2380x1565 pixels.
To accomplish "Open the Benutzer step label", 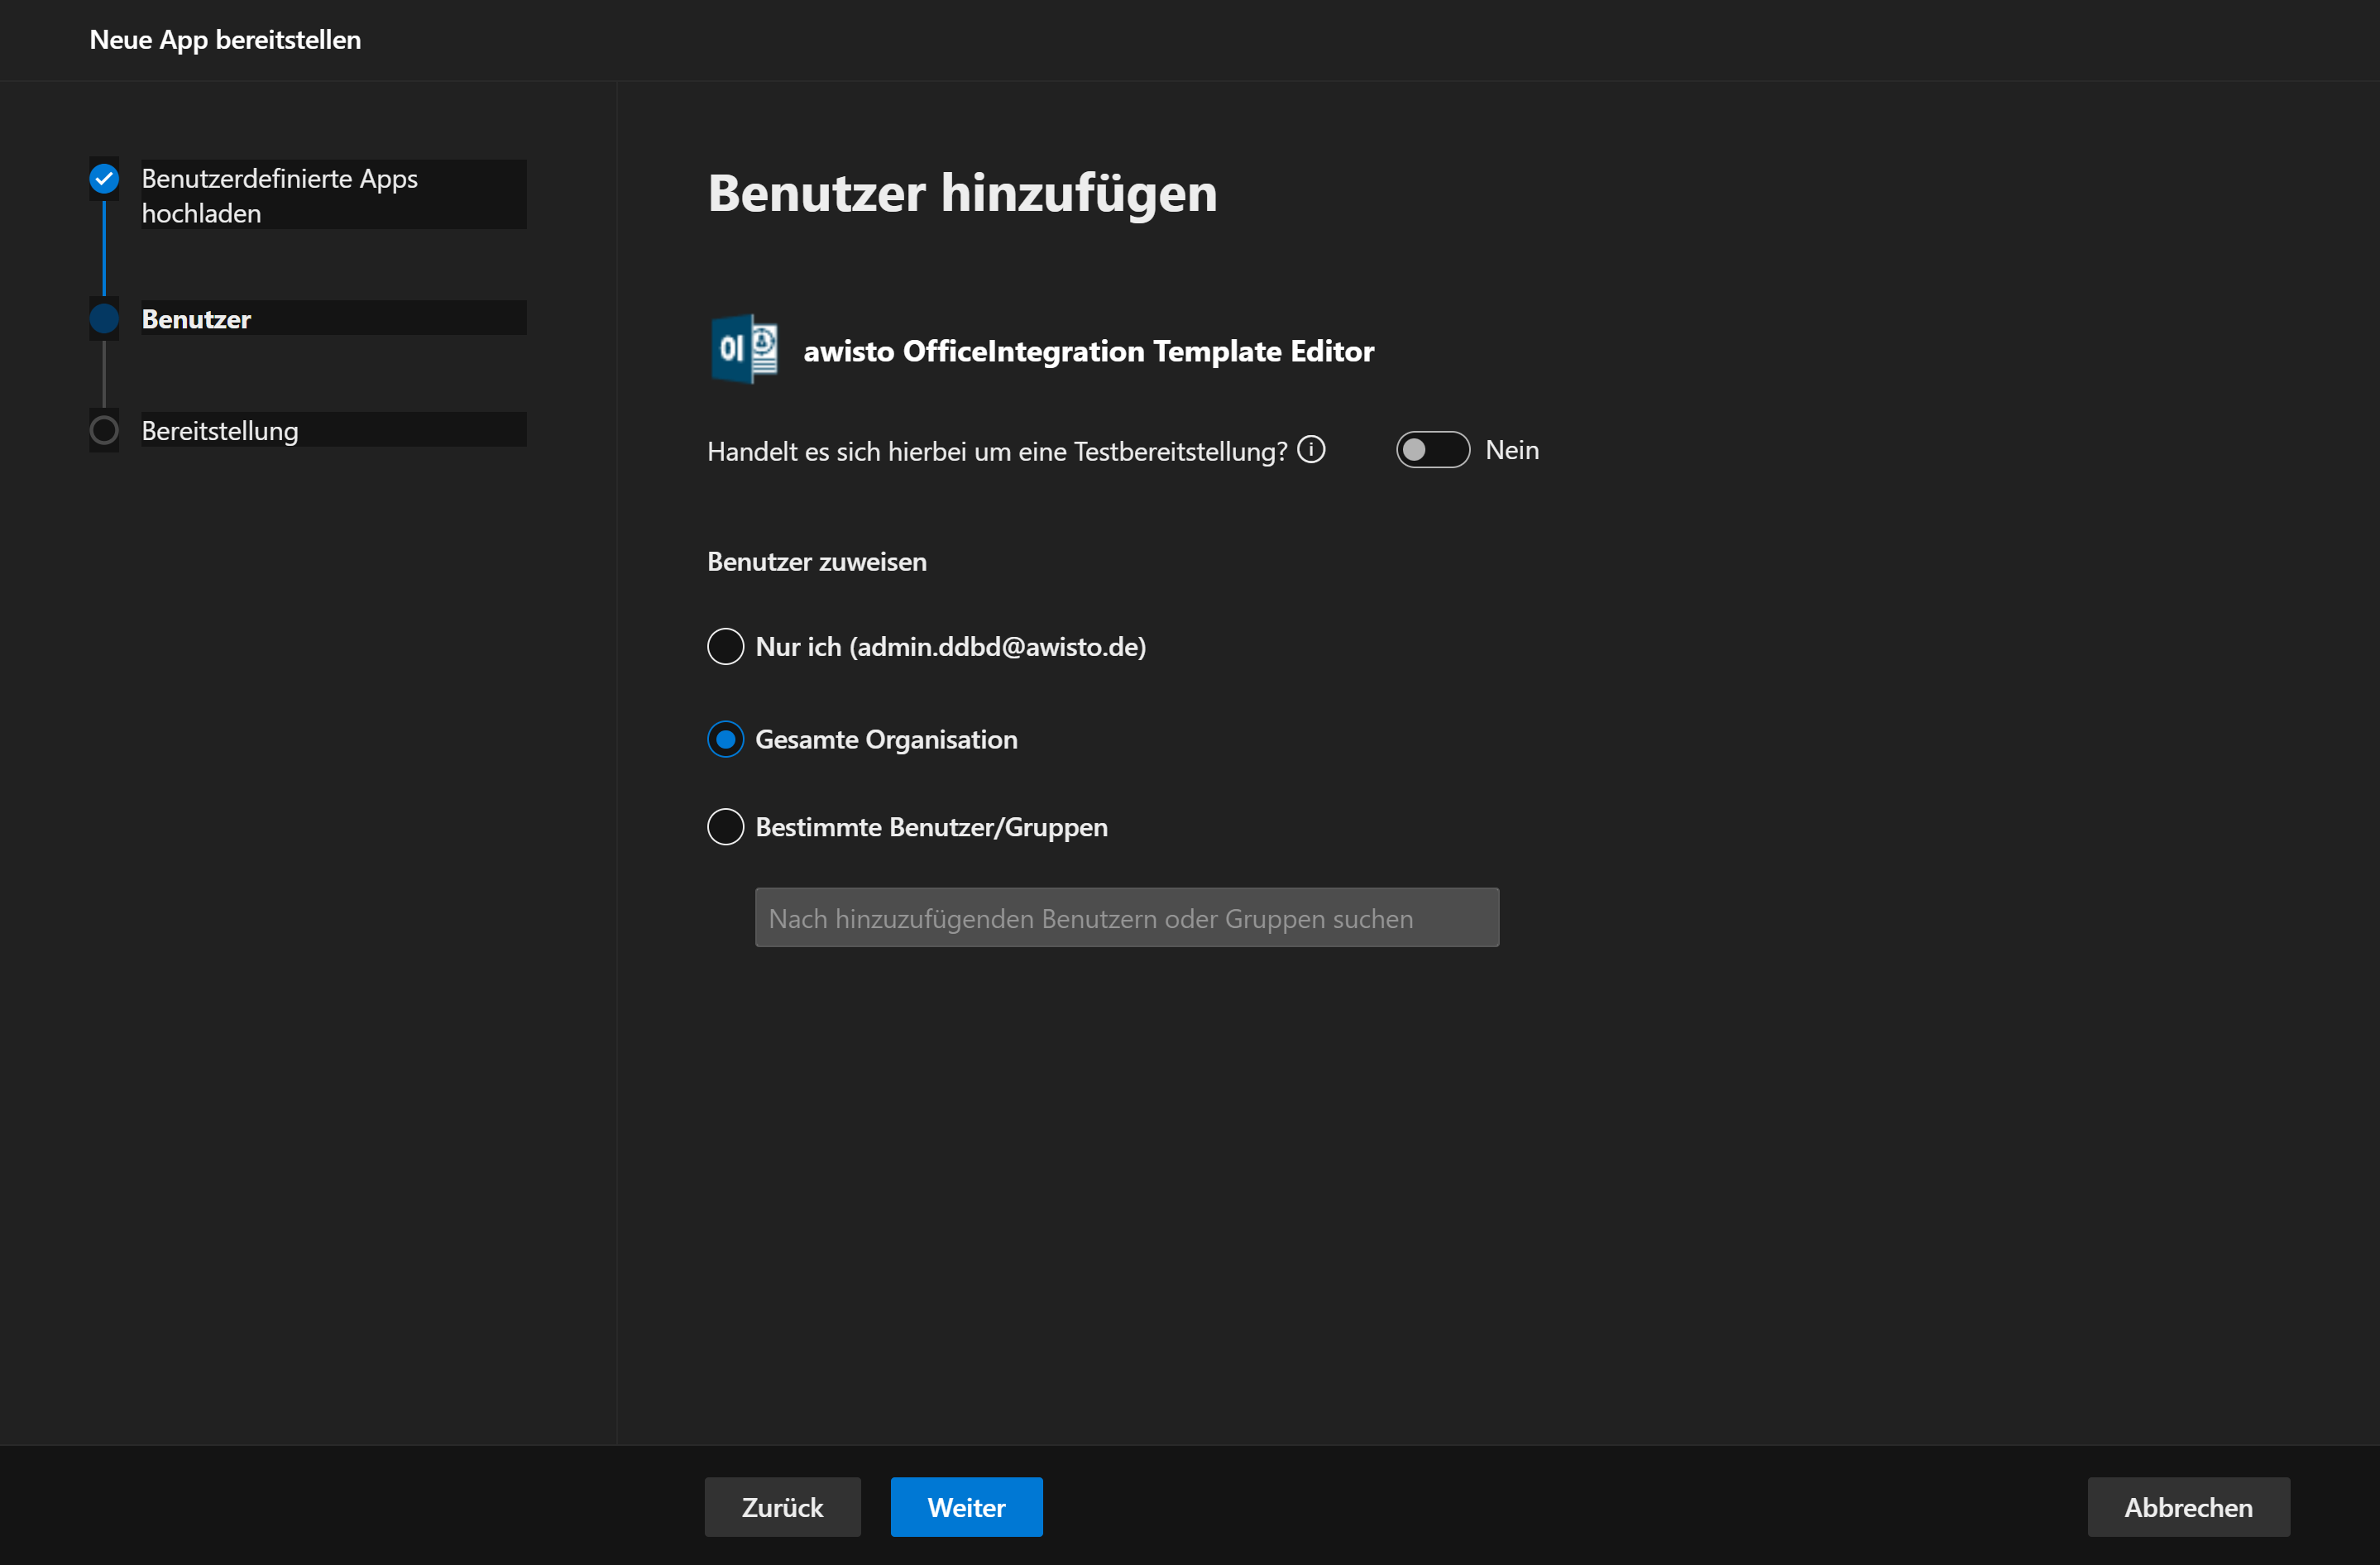I will 333,319.
